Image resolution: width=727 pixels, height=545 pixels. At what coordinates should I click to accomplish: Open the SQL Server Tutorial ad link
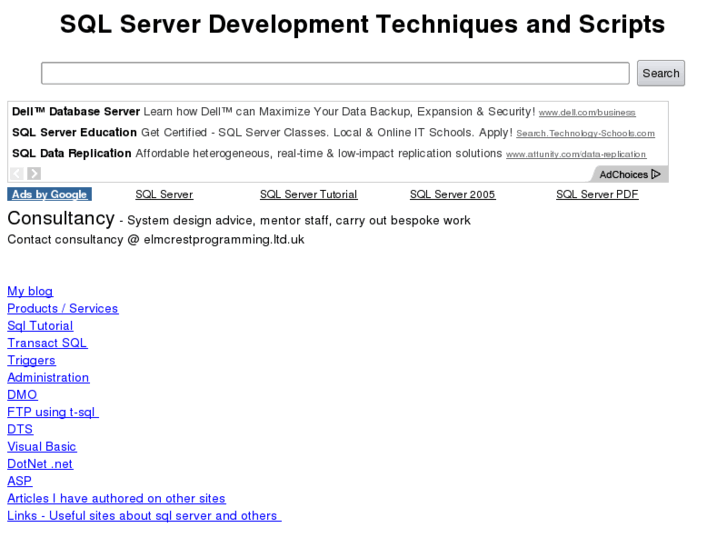click(308, 194)
